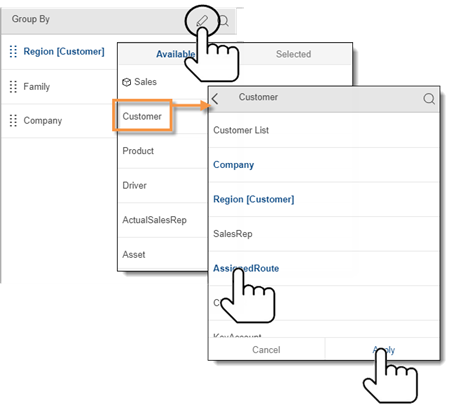Click the pencil edit icon in Group By
The image size is (450, 409).
(202, 21)
